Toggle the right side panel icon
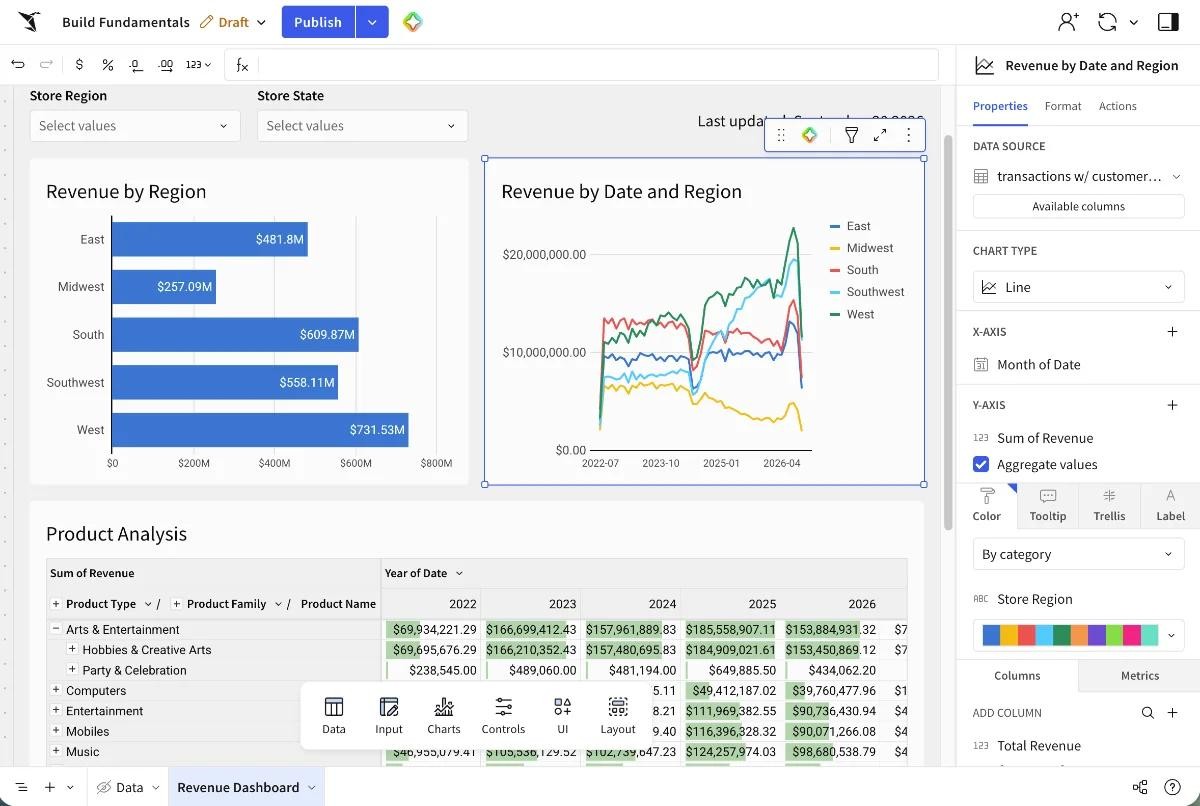This screenshot has height=806, width=1200. (1168, 22)
